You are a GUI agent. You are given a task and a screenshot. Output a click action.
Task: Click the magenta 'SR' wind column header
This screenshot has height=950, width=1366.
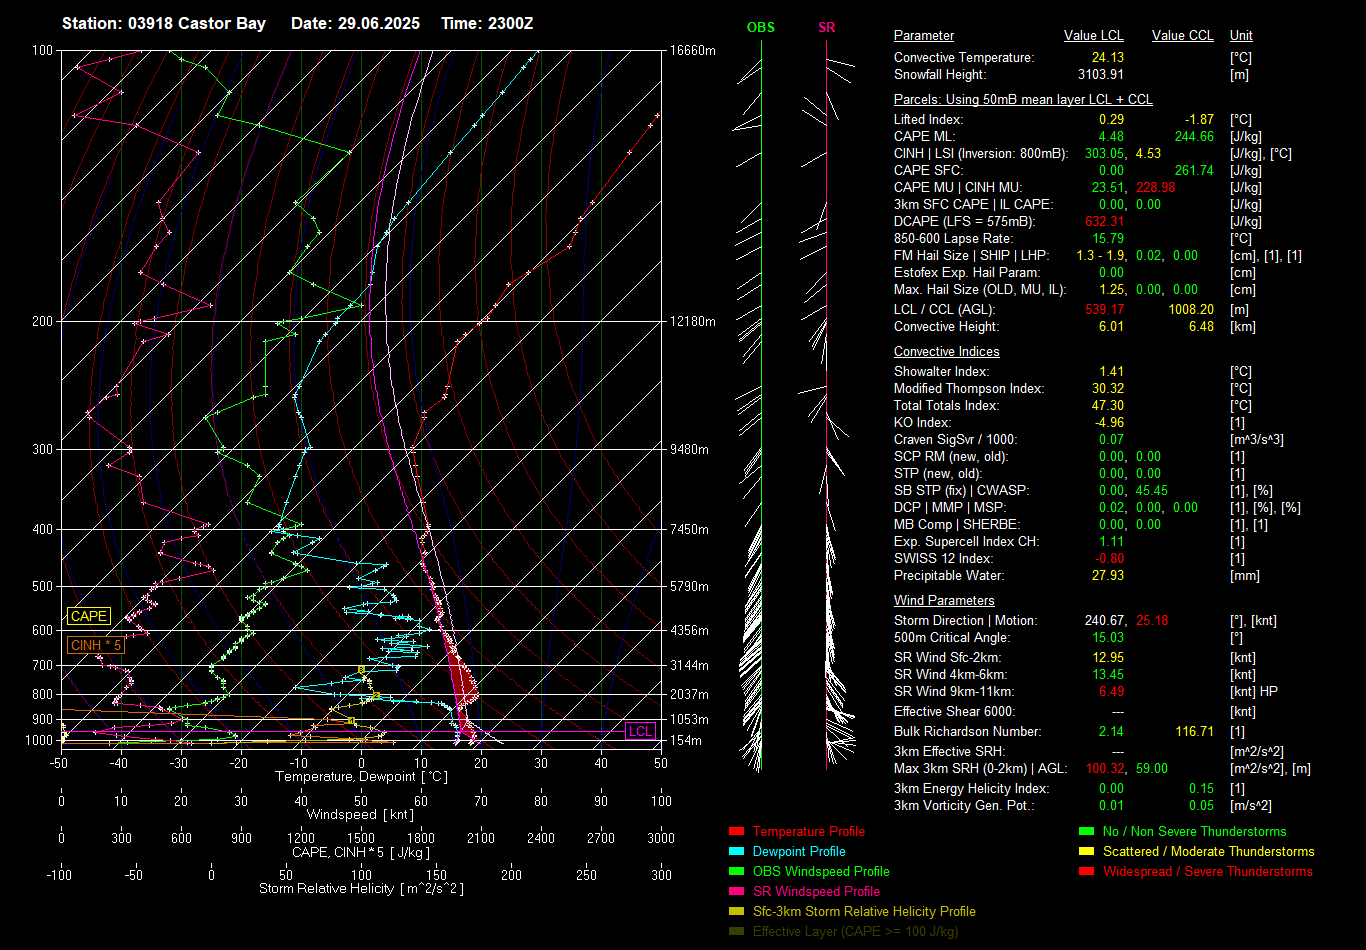826,27
